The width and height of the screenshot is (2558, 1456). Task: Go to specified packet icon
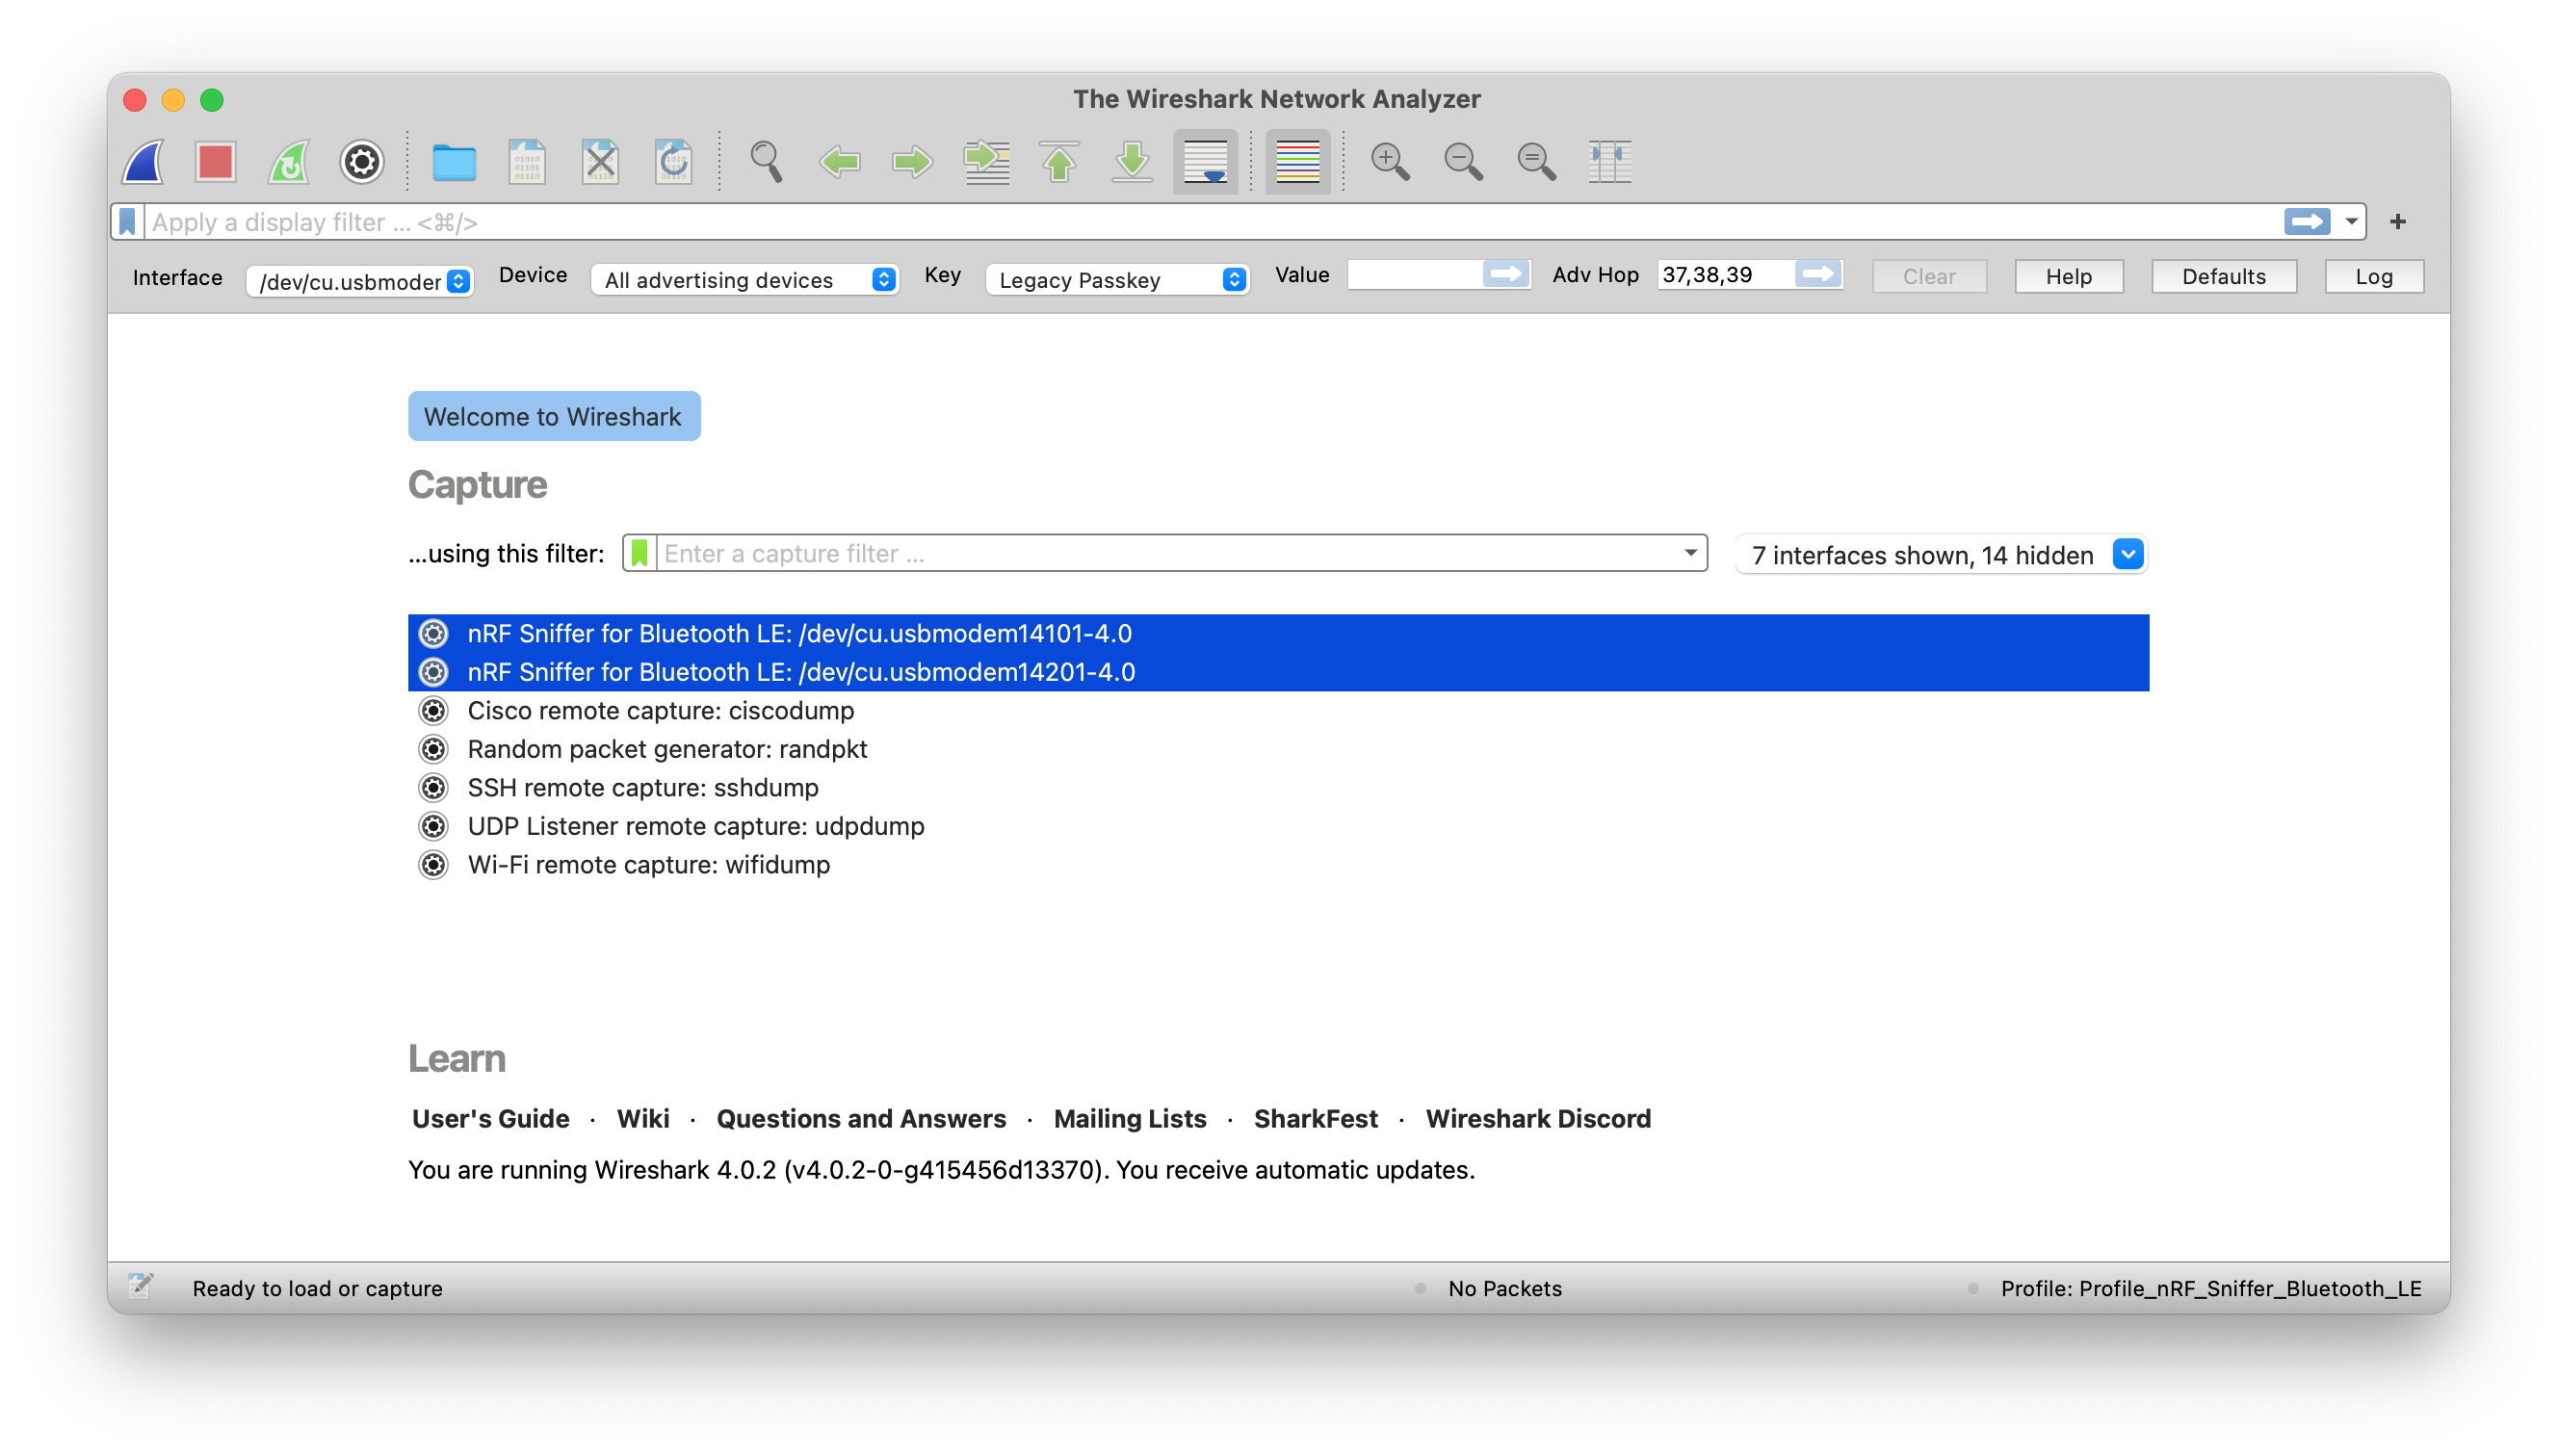(986, 161)
